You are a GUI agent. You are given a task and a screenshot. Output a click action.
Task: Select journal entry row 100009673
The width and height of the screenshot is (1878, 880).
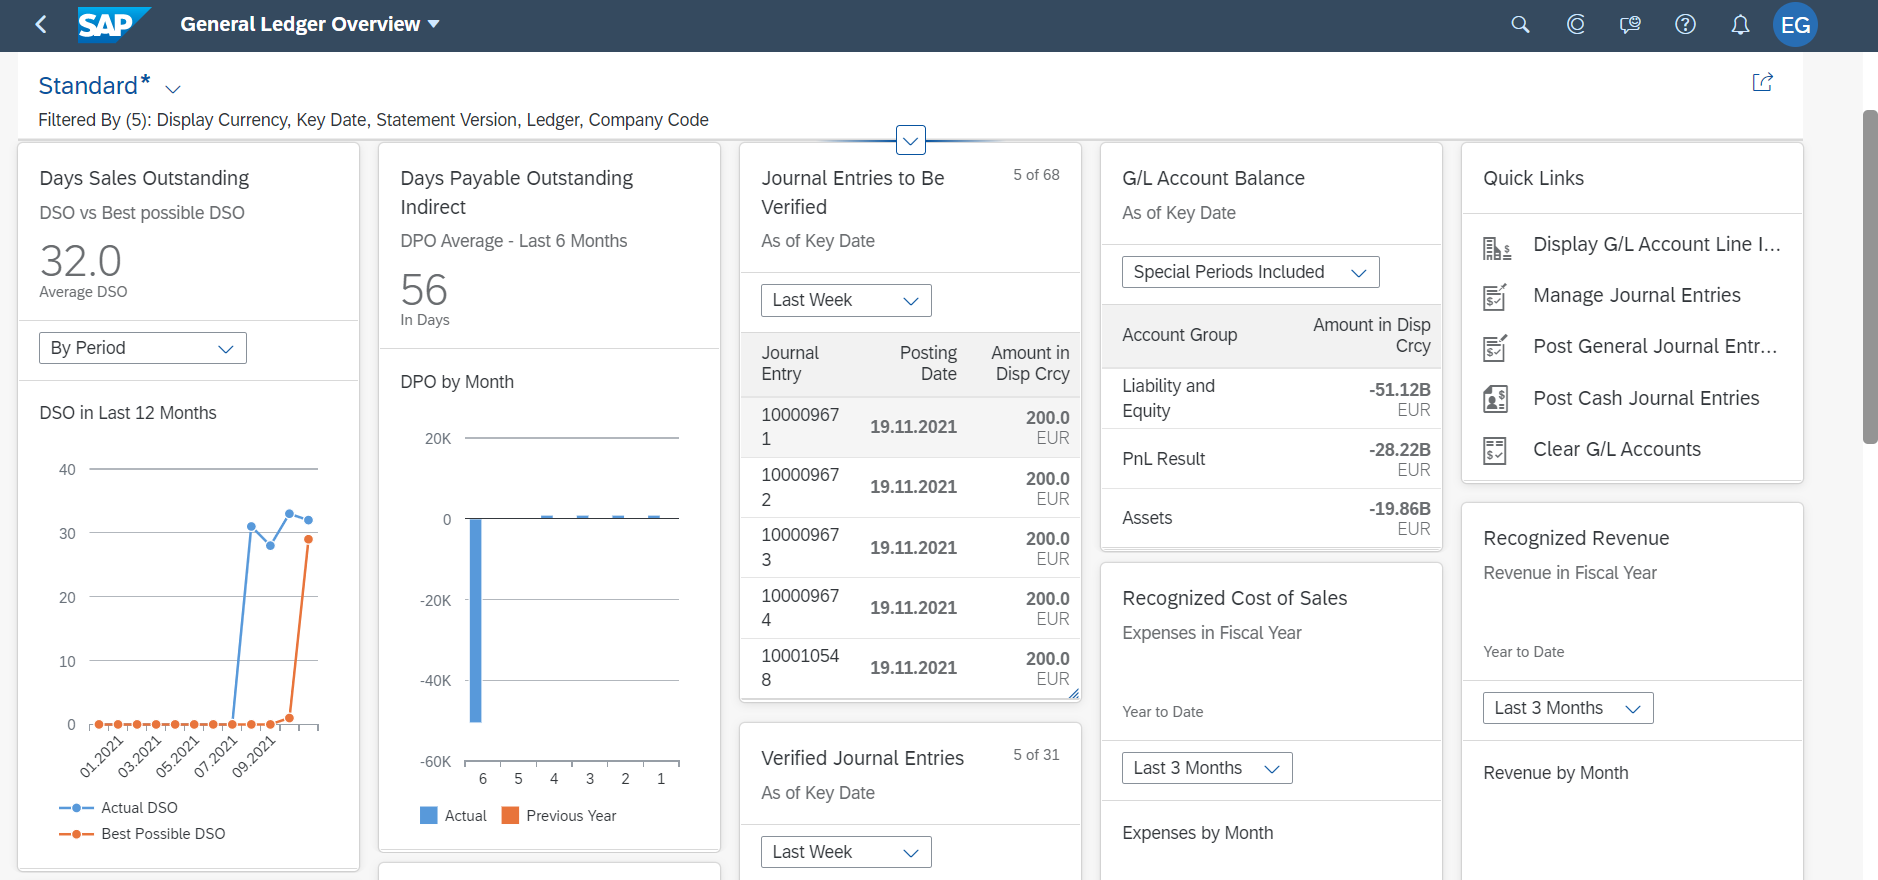[911, 547]
